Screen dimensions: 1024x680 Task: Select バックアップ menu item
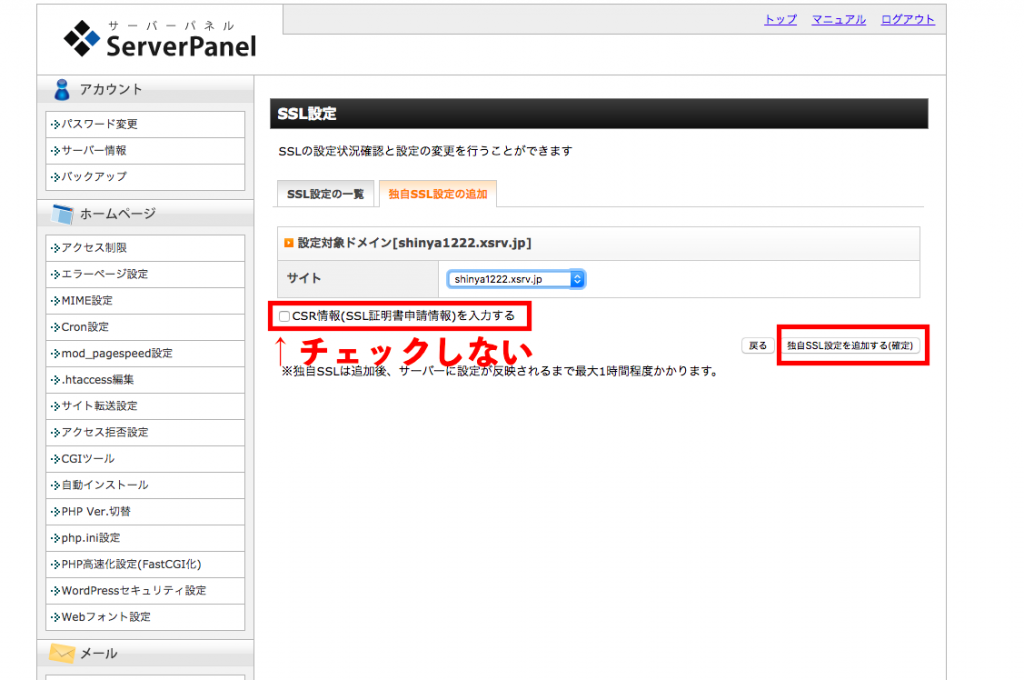click(x=145, y=176)
